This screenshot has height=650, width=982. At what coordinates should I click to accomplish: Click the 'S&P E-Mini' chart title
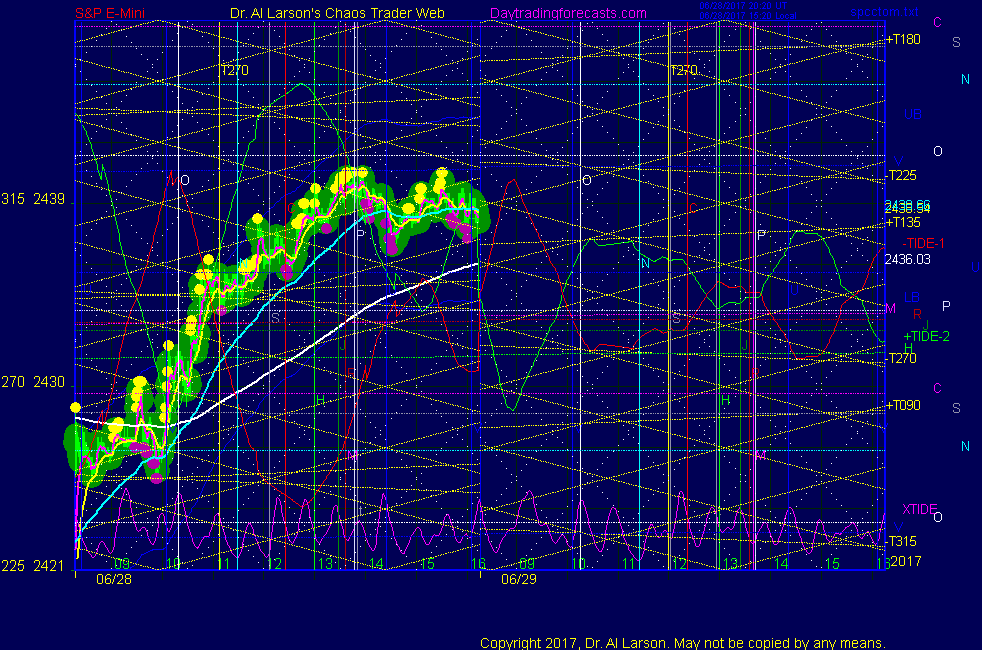110,13
